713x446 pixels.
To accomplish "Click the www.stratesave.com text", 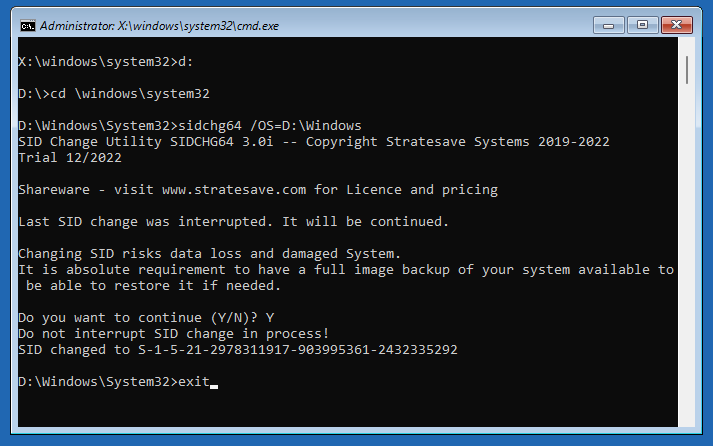I will click(234, 190).
